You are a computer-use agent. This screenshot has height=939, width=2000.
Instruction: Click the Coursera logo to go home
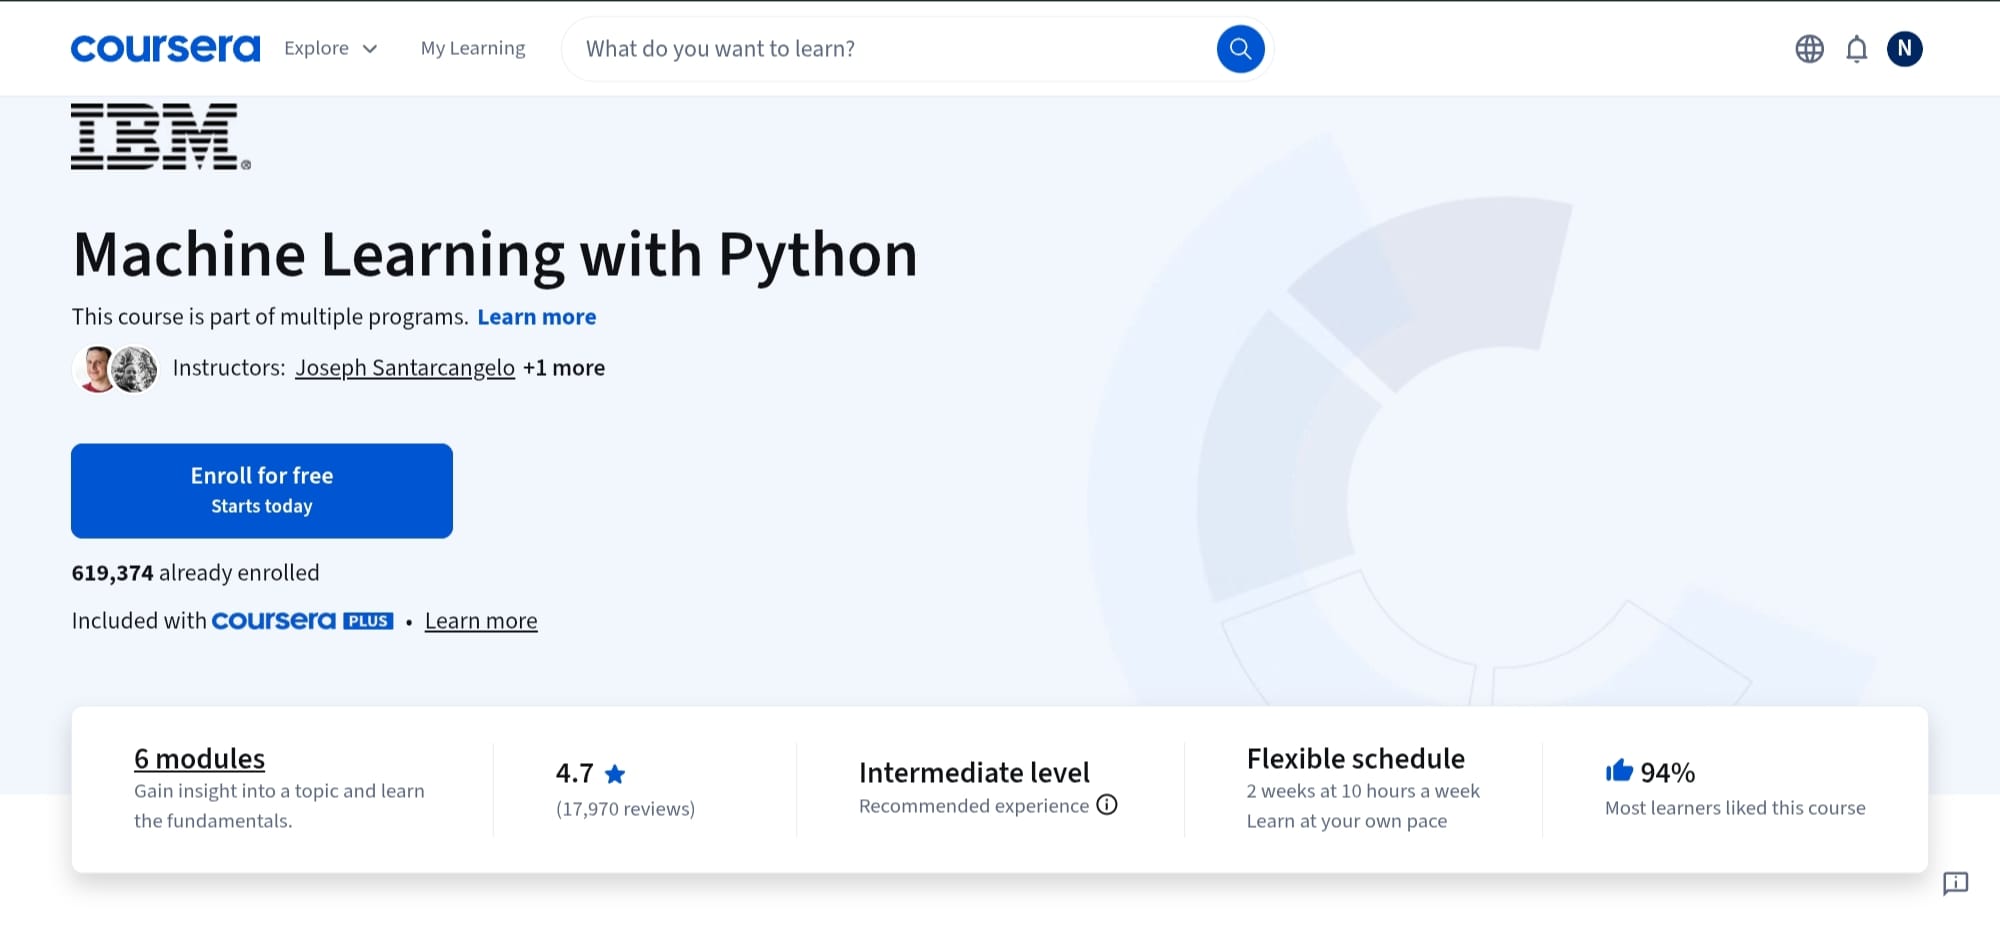click(164, 47)
